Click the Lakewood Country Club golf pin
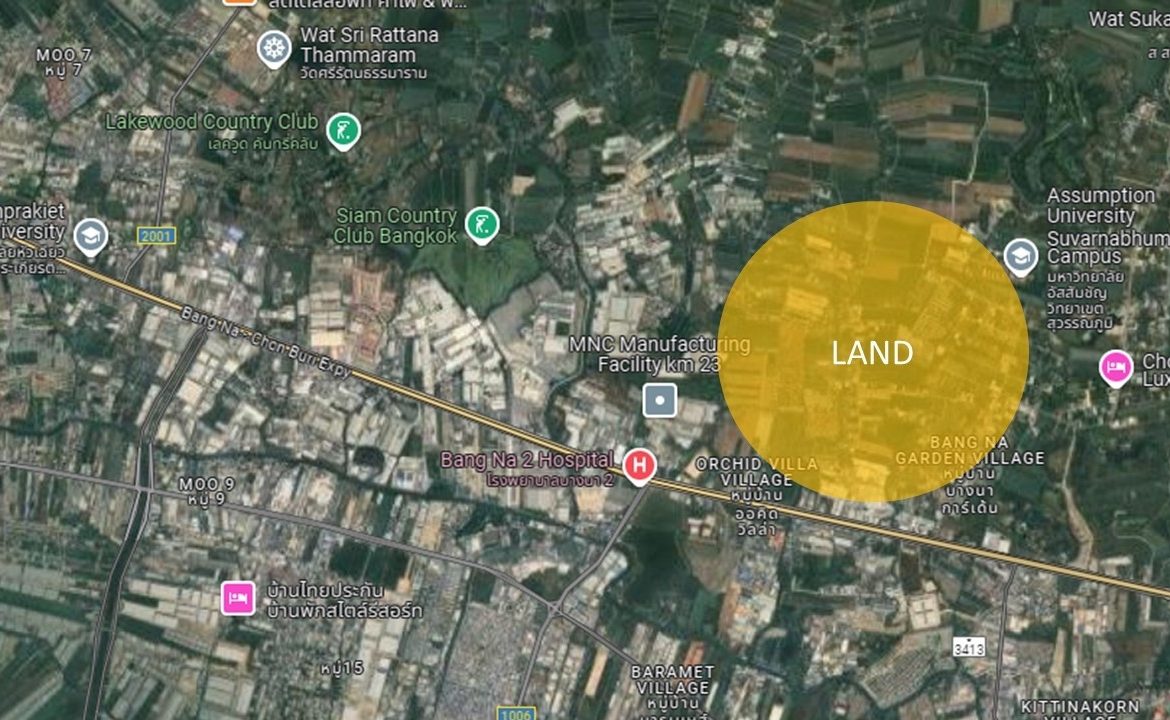 (x=343, y=131)
